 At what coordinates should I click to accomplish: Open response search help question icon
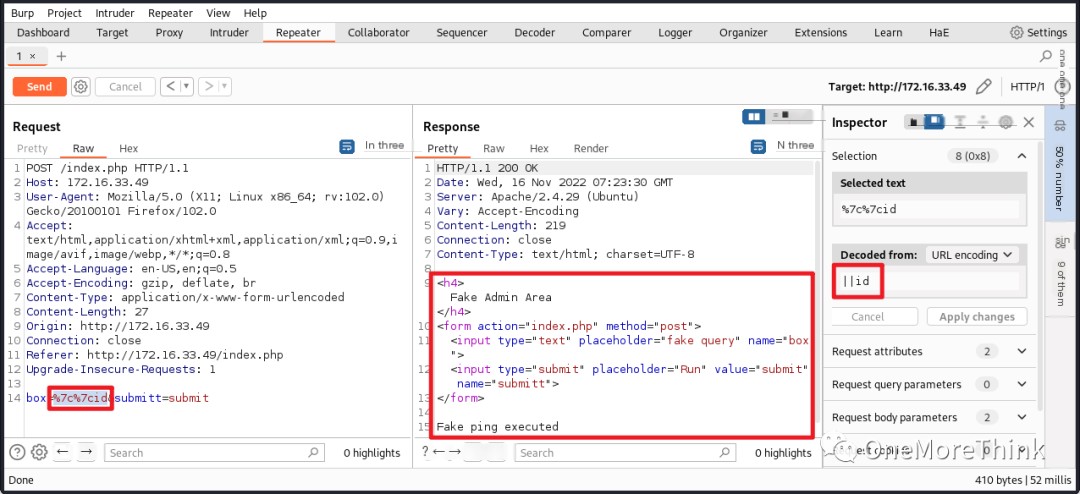tap(426, 452)
